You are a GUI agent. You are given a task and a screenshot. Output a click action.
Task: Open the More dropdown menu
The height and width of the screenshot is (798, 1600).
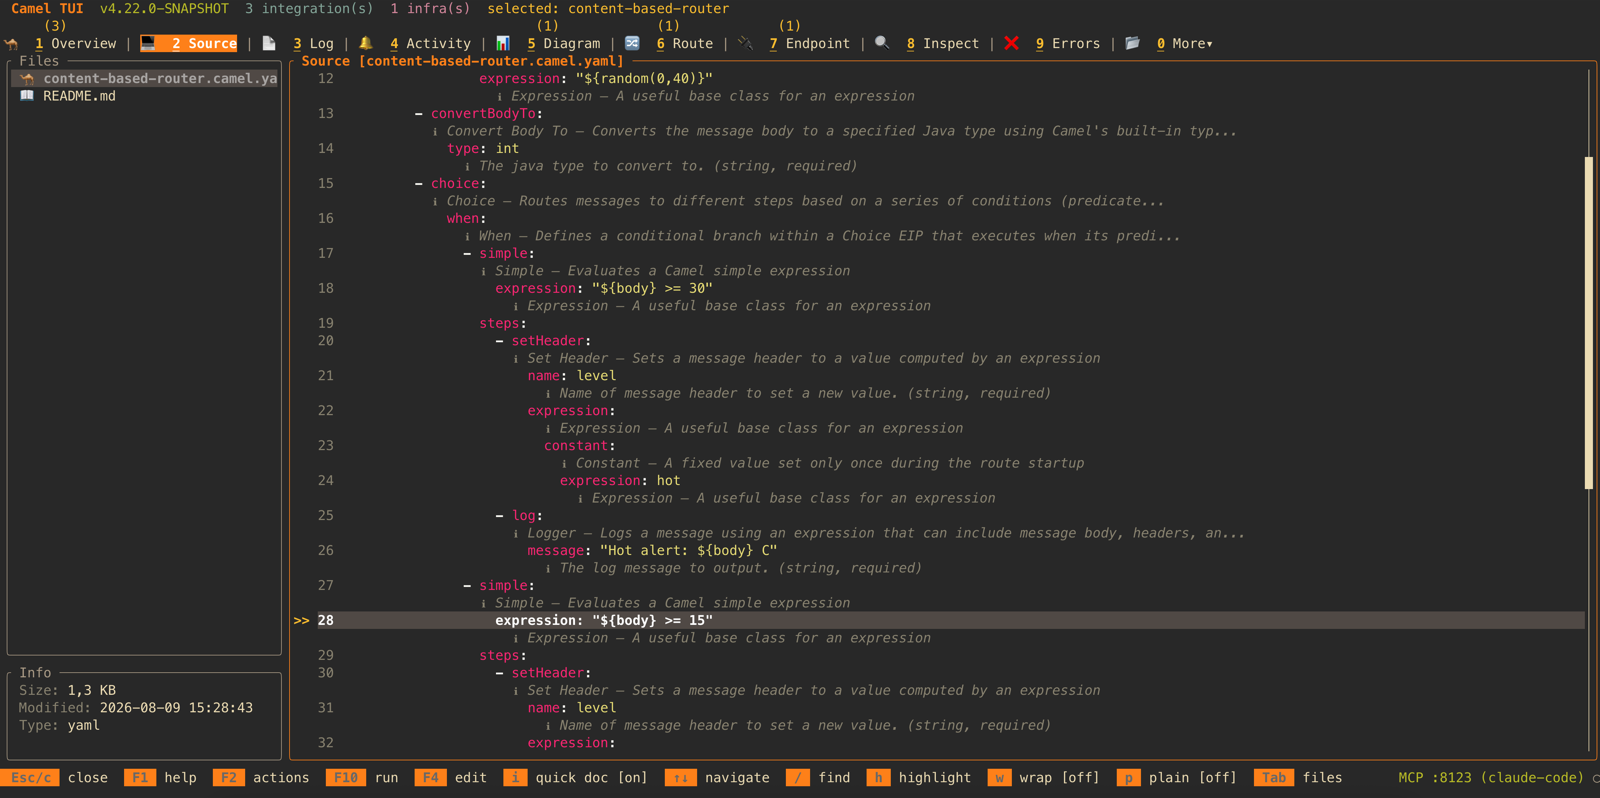[1185, 44]
